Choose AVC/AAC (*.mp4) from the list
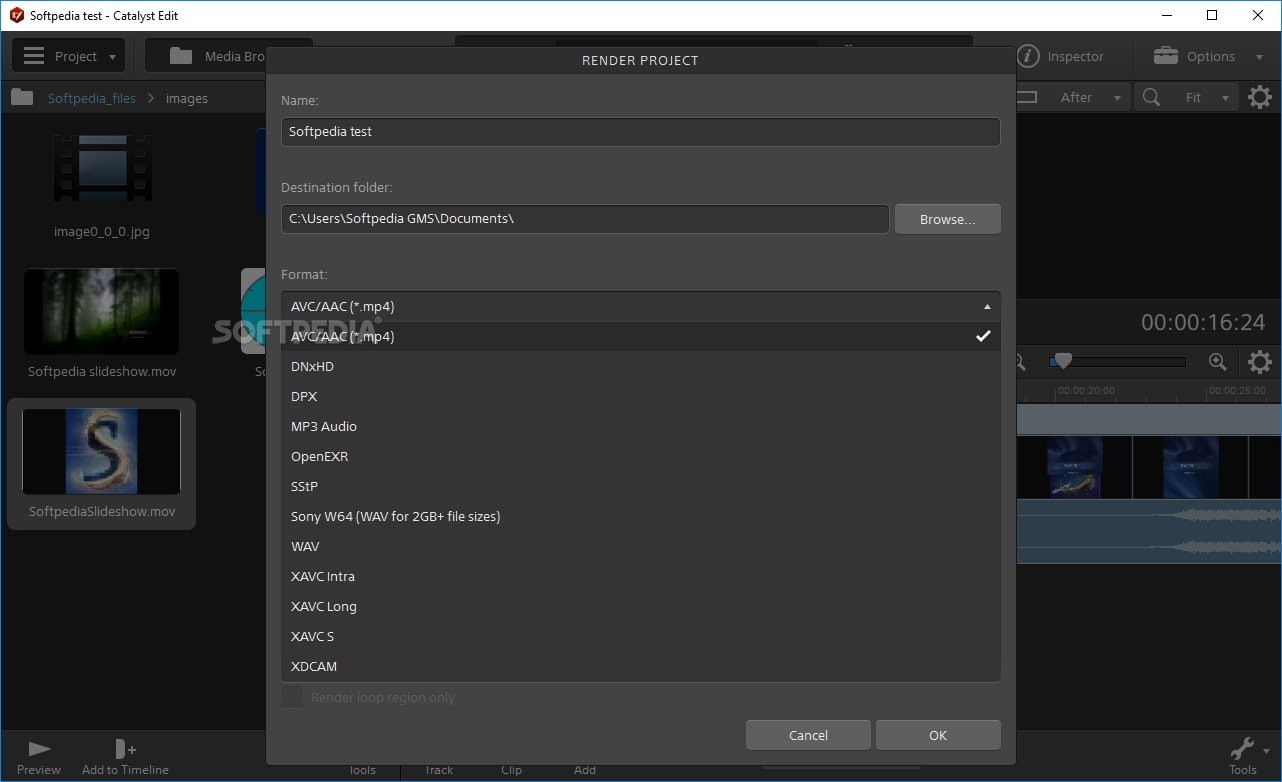This screenshot has height=782, width=1282. (x=641, y=336)
